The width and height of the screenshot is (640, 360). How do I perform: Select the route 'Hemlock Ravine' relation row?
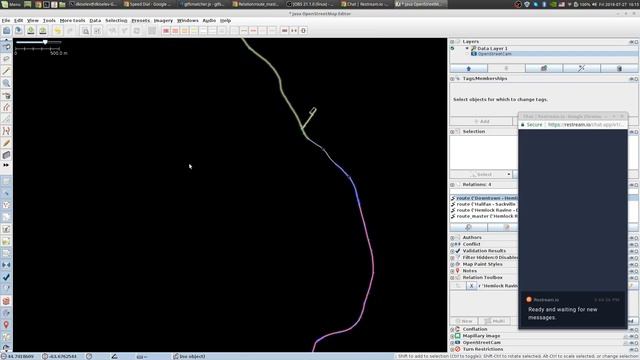[484, 210]
